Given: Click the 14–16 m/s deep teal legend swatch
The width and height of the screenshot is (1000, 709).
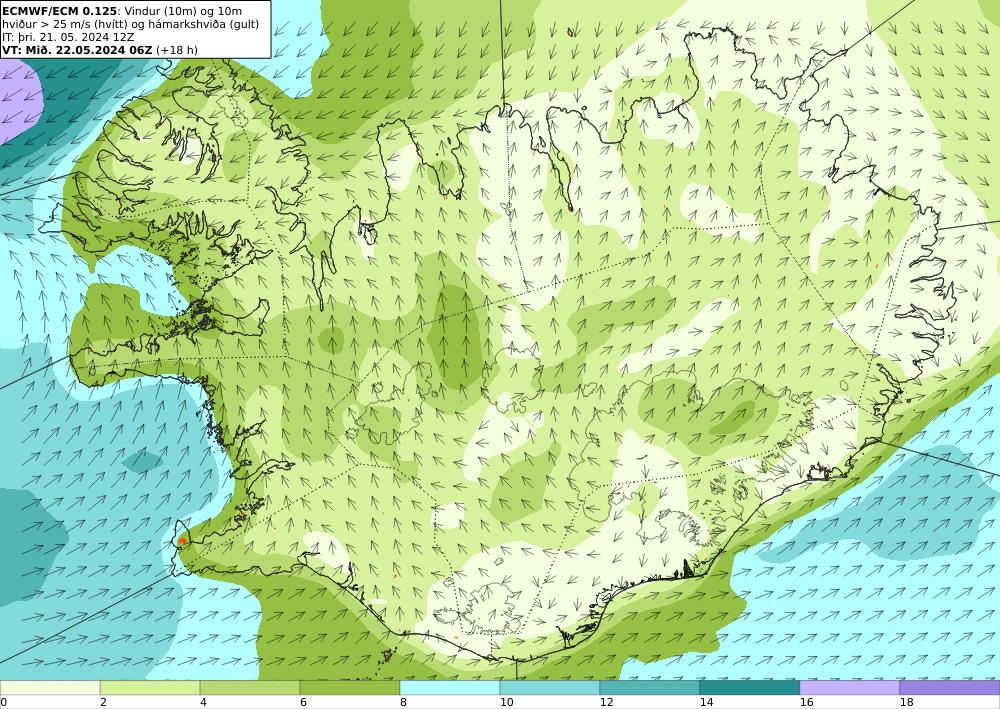Looking at the screenshot, I should pyautogui.click(x=750, y=687).
